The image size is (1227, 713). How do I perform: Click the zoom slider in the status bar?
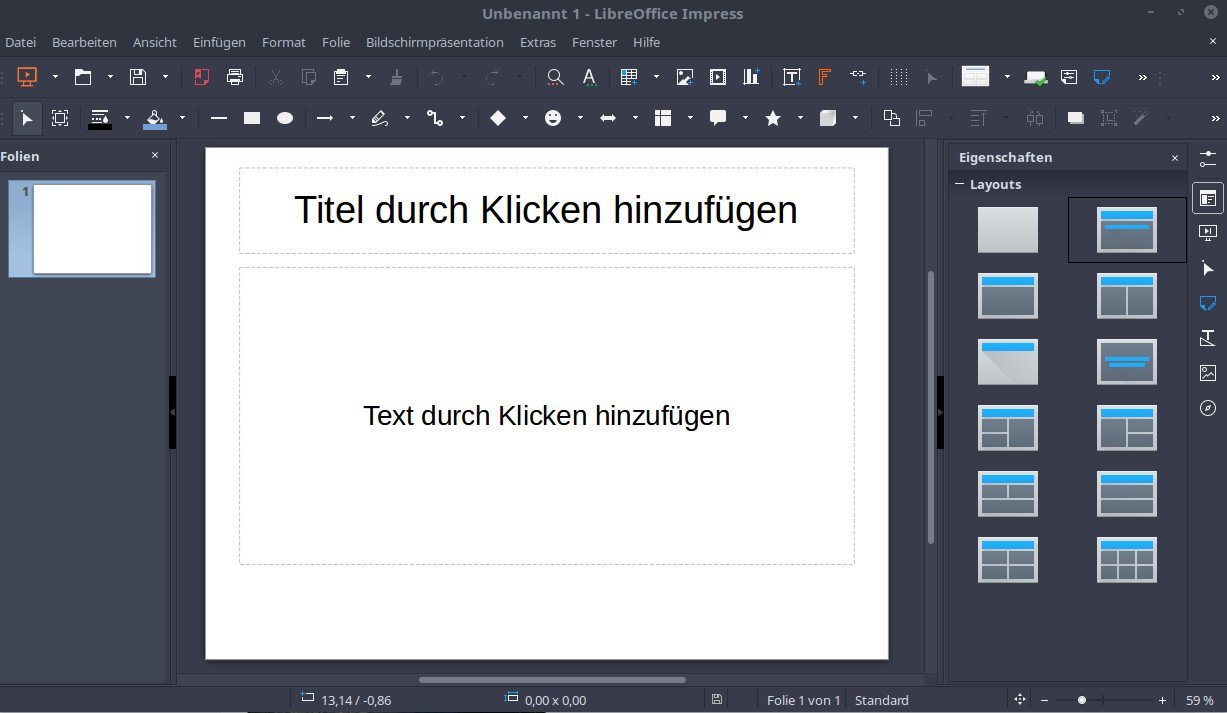coord(1083,700)
